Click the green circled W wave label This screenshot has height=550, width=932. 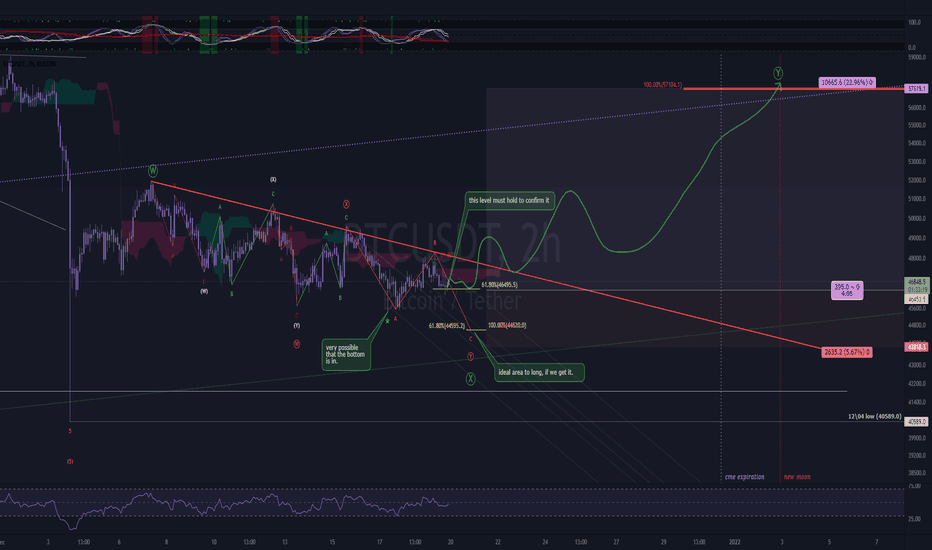153,171
